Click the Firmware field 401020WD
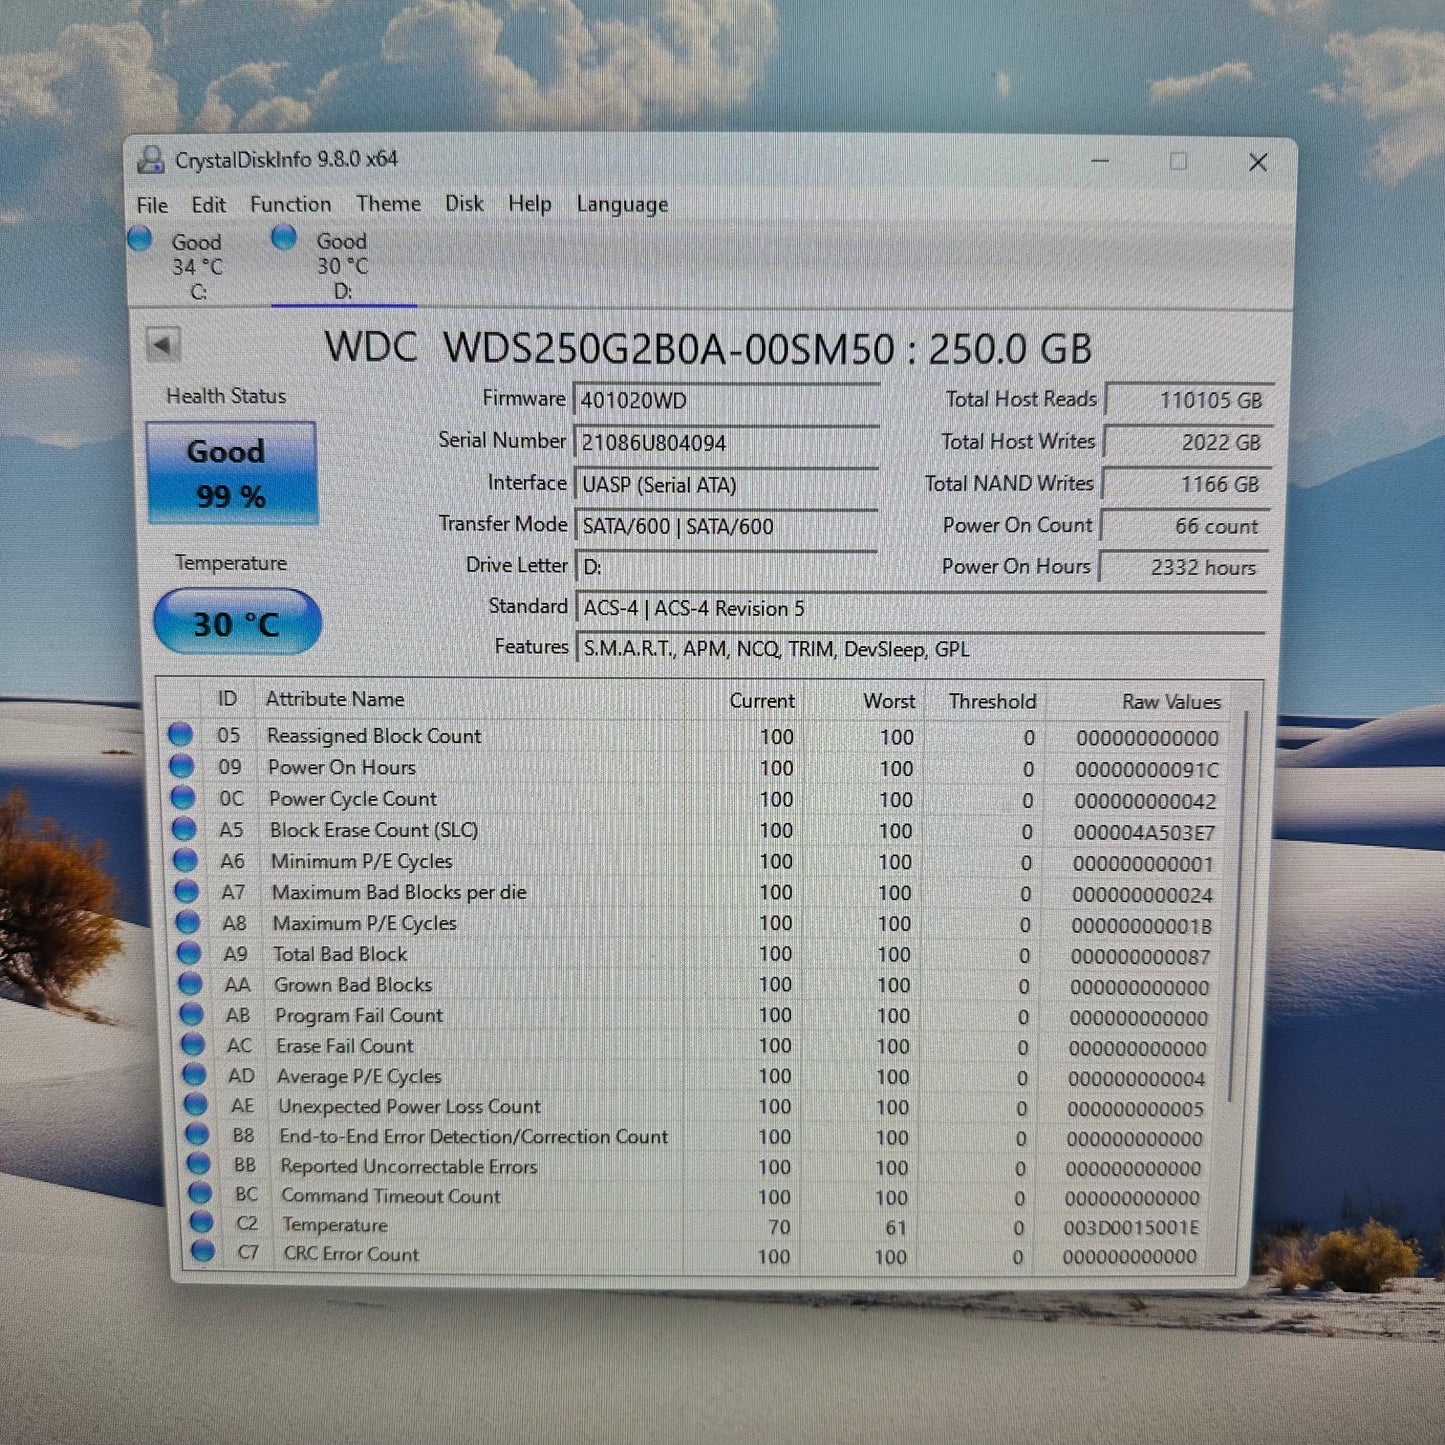The height and width of the screenshot is (1445, 1445). point(726,400)
